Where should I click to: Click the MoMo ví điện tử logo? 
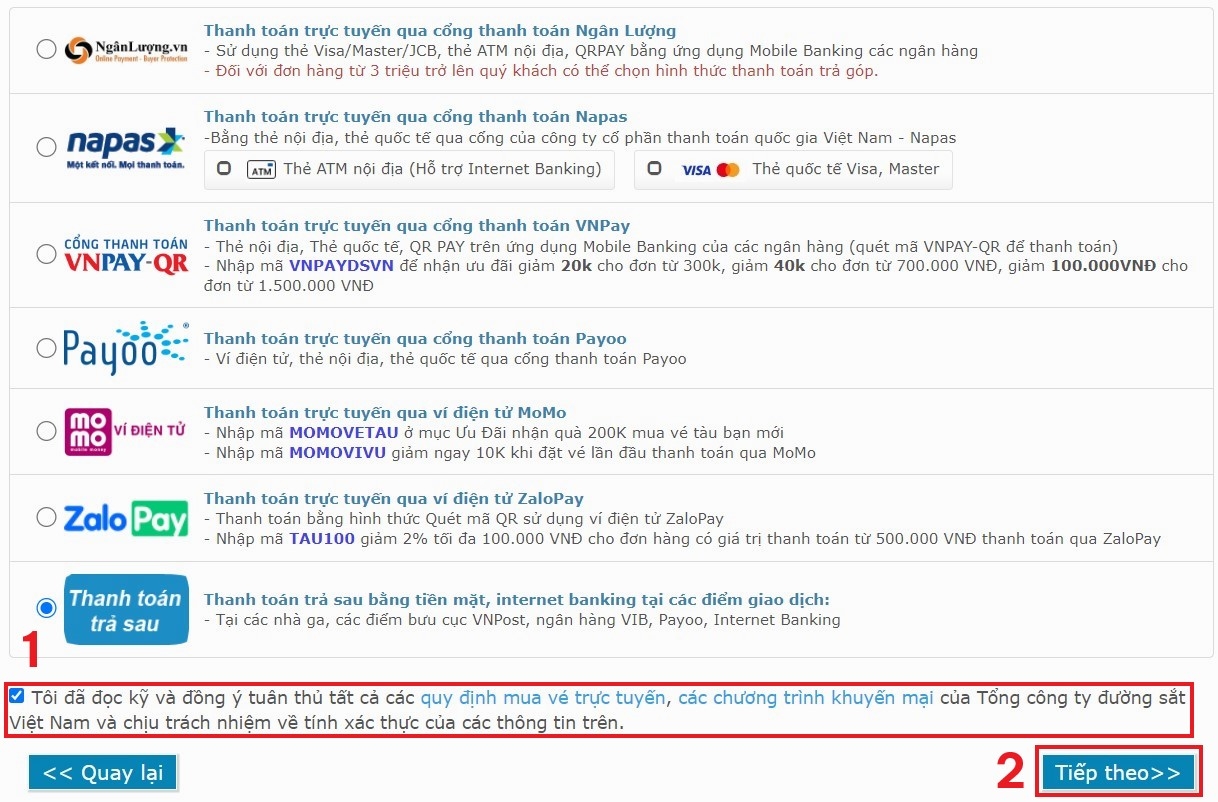click(126, 432)
